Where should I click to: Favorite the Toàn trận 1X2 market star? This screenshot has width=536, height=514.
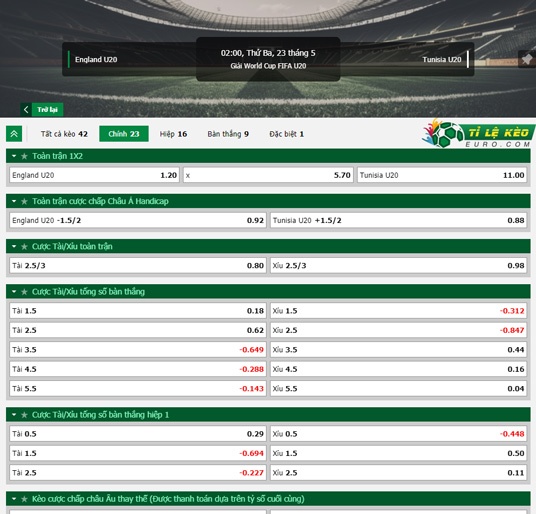coord(24,156)
